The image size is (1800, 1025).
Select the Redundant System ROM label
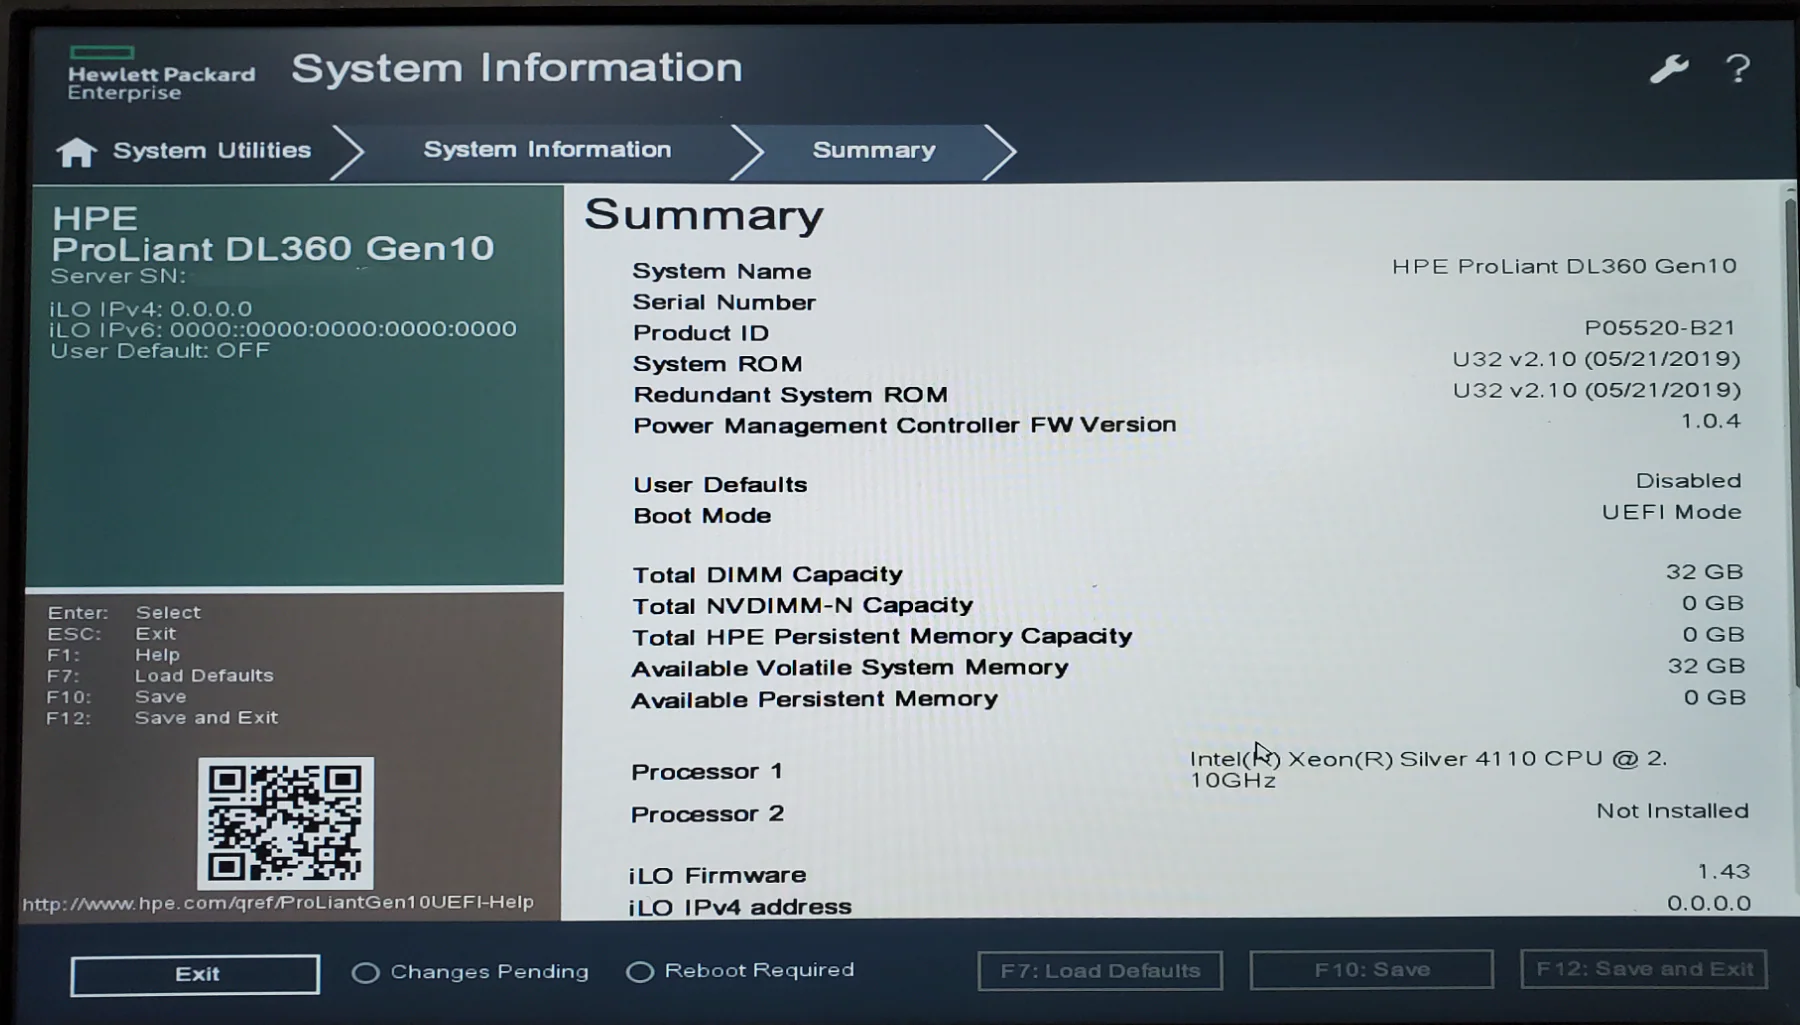(790, 395)
